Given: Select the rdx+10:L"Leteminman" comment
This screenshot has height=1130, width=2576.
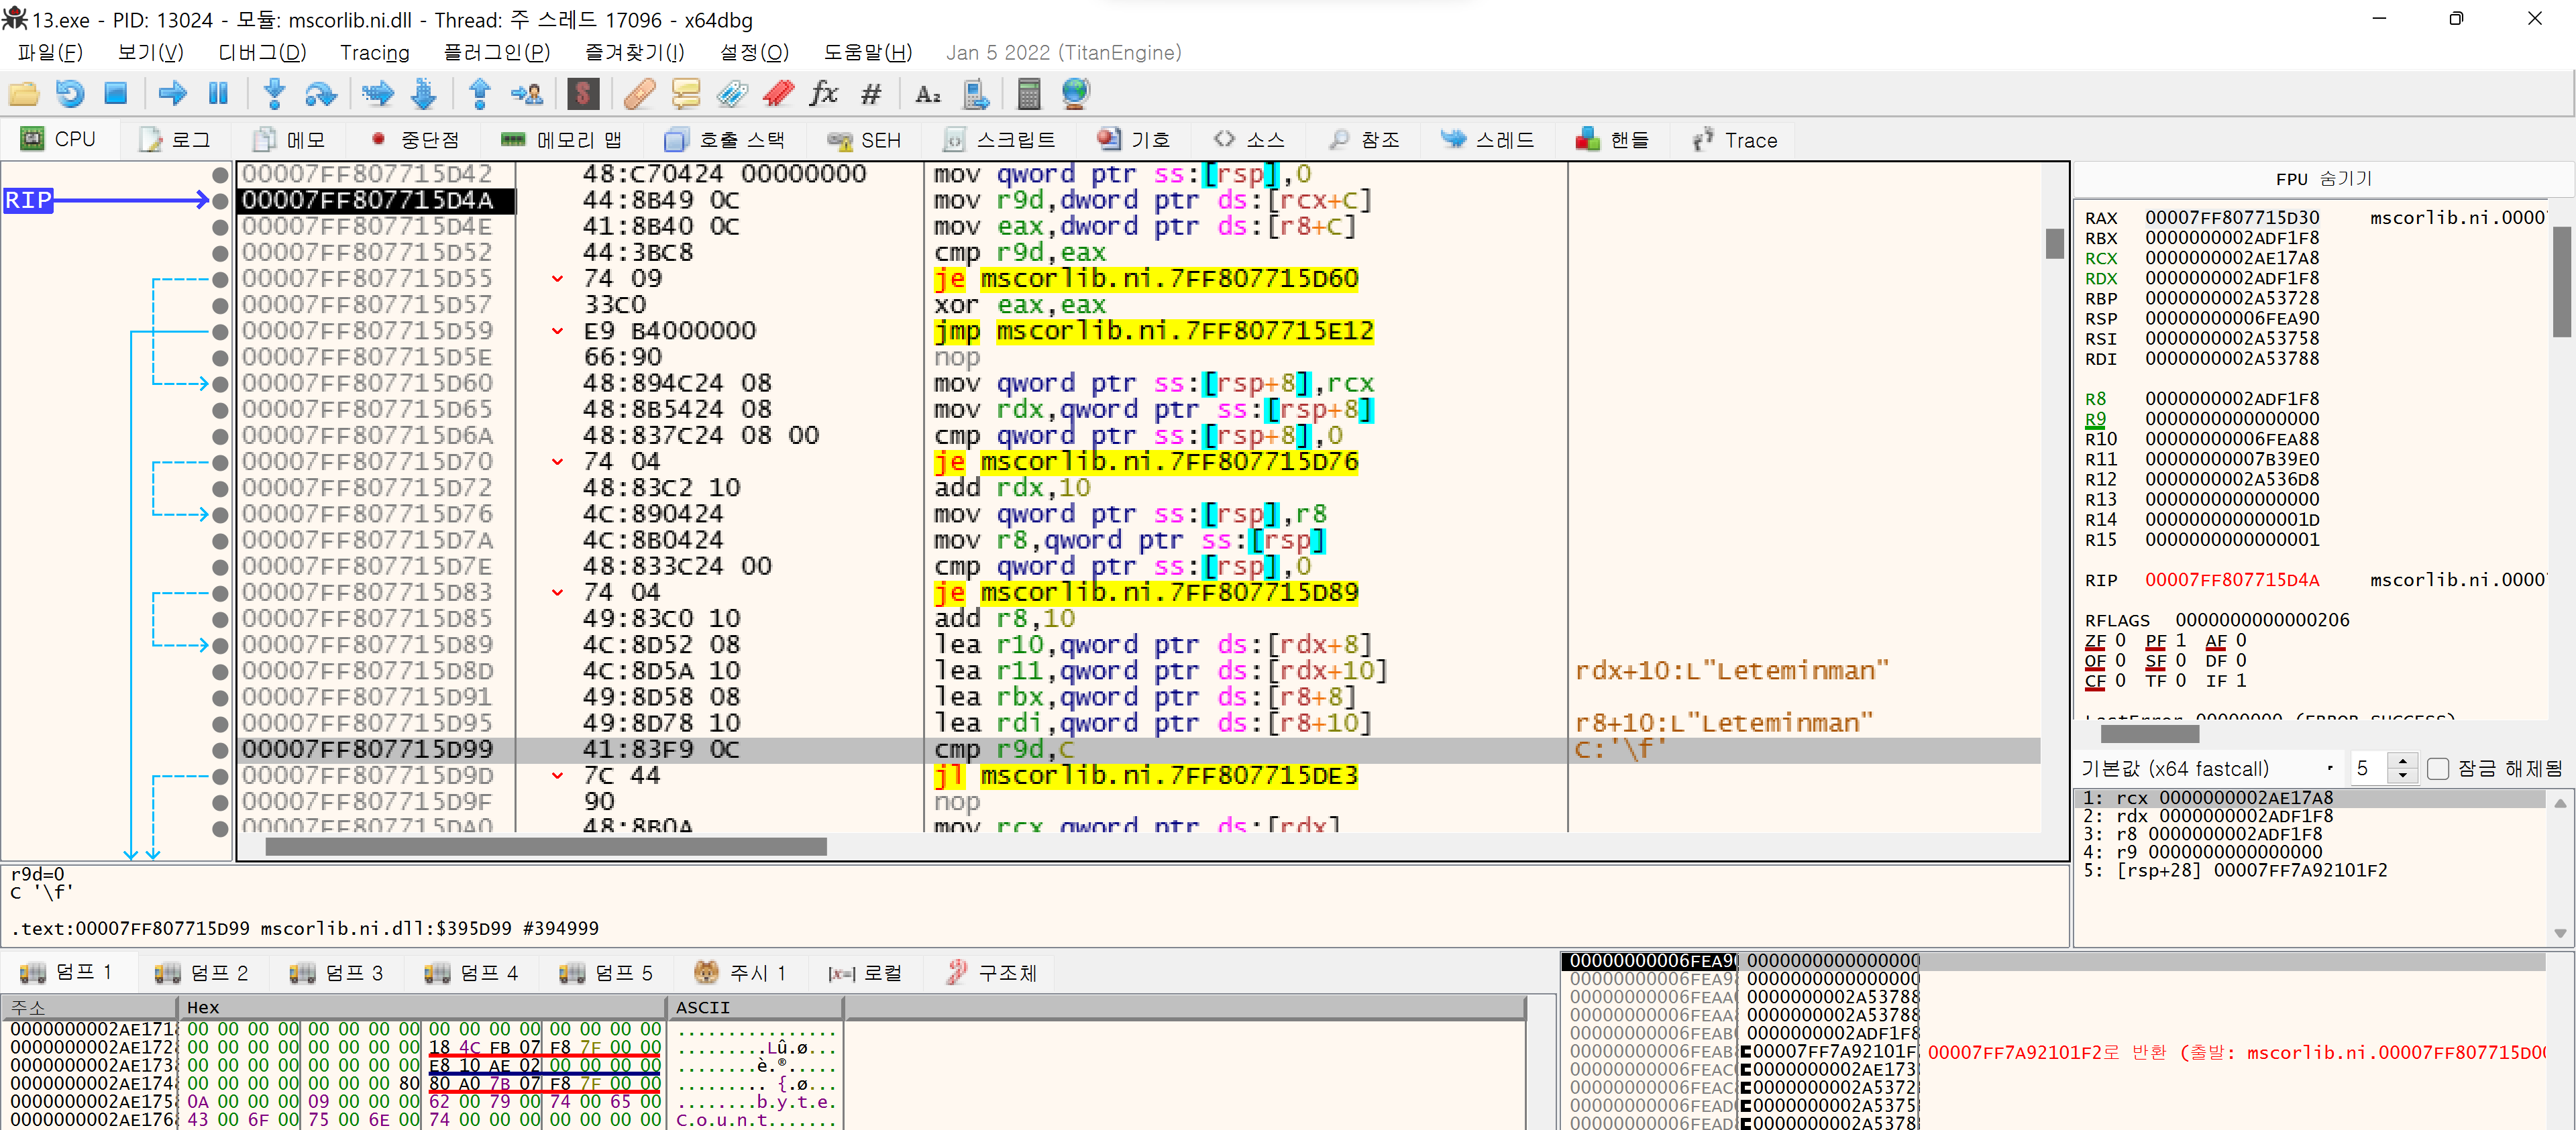Looking at the screenshot, I should tap(1731, 671).
